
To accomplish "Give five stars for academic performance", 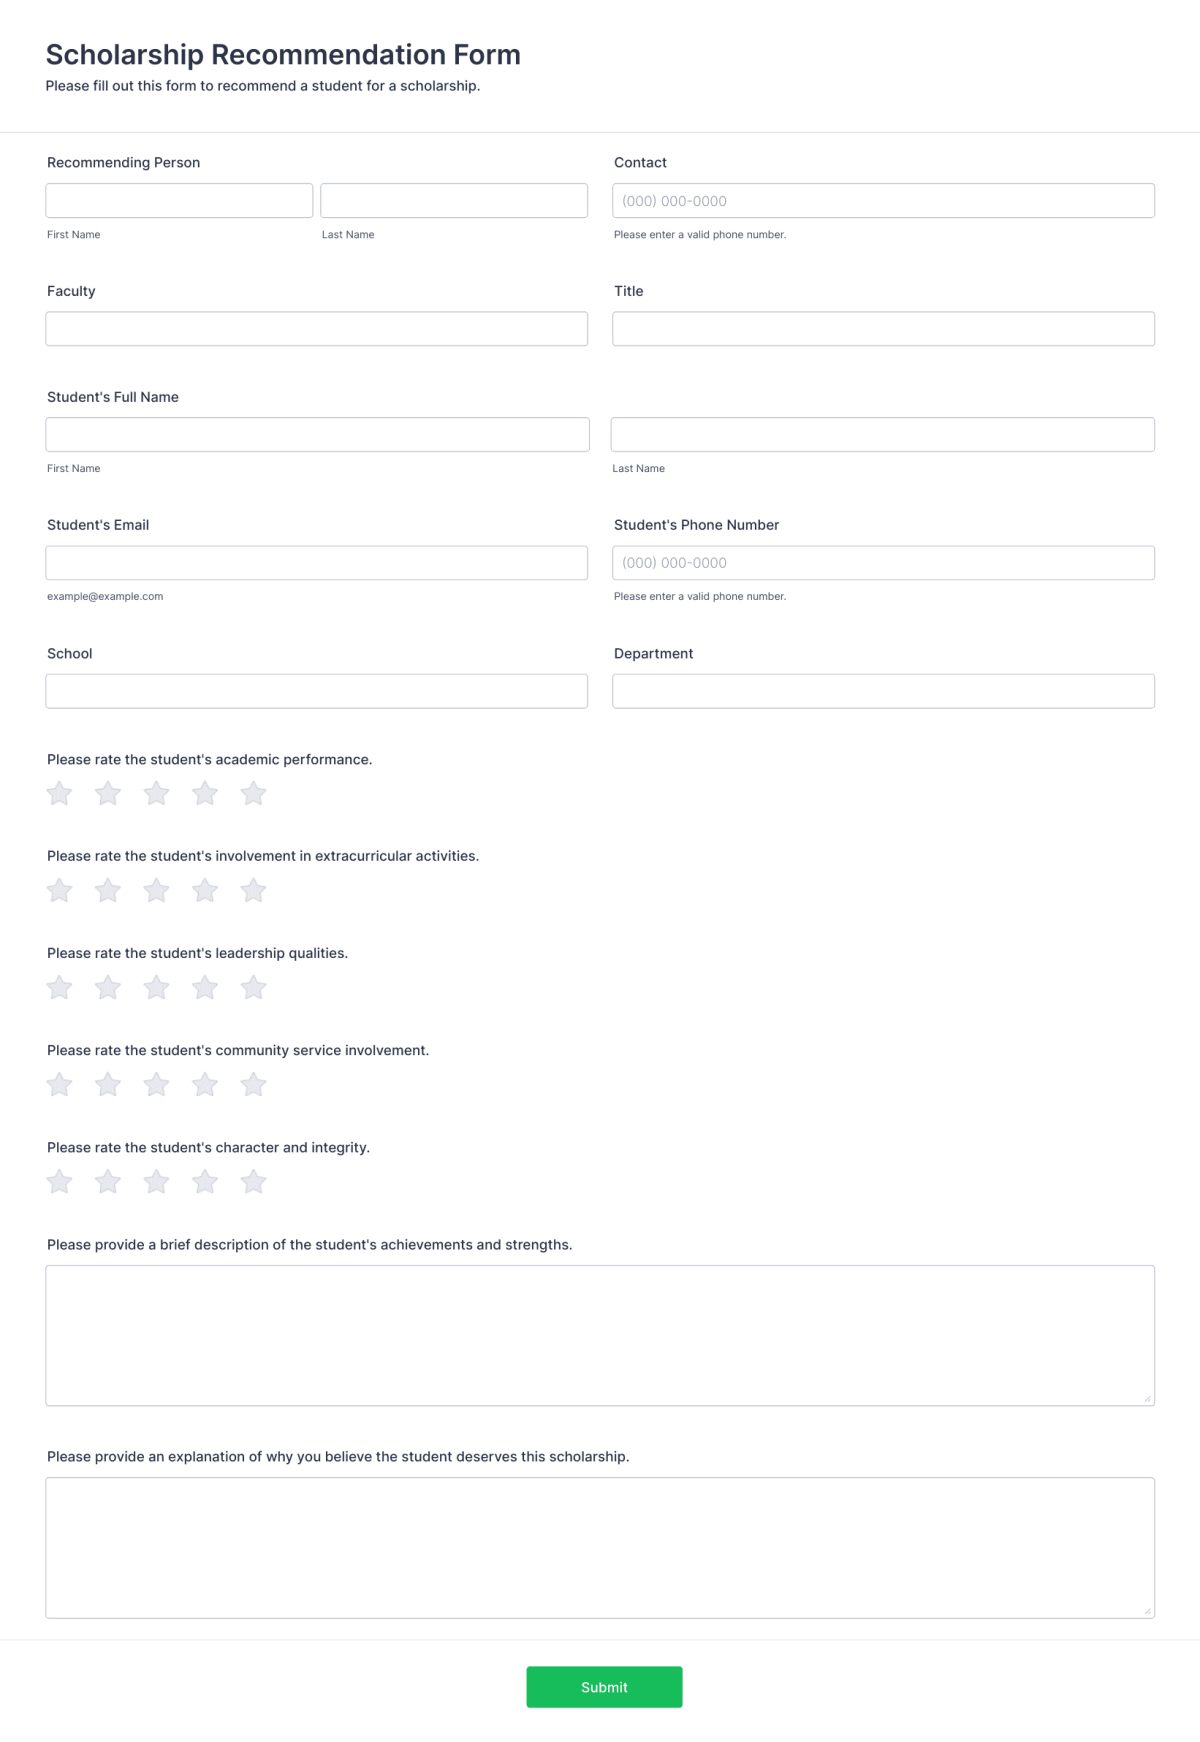I will 253,793.
